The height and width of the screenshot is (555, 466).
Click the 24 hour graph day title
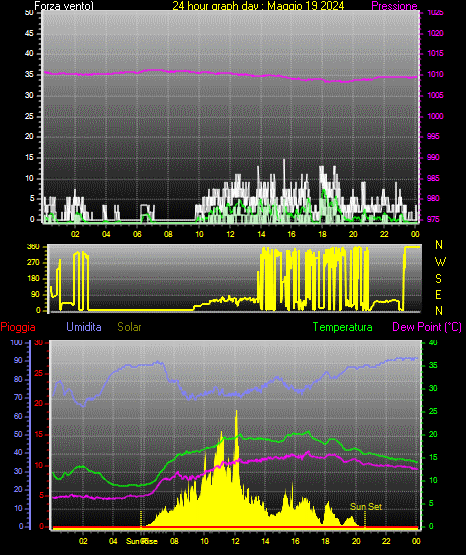pyautogui.click(x=258, y=6)
